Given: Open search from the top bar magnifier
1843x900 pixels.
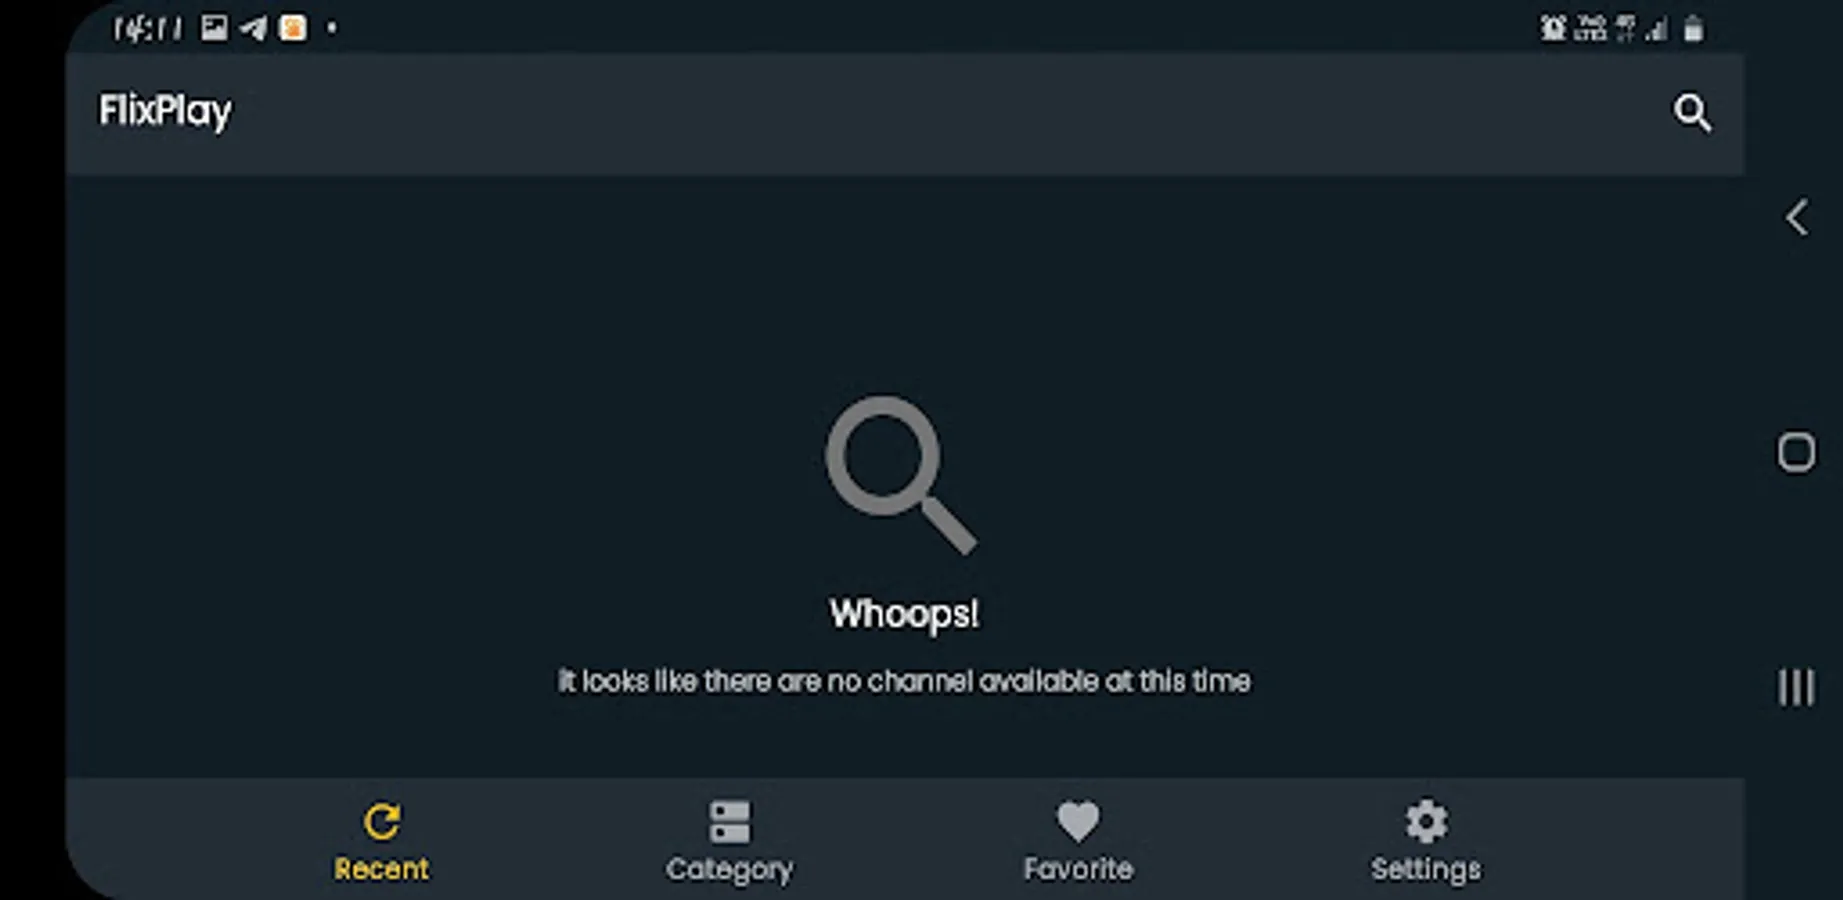Looking at the screenshot, I should pyautogui.click(x=1692, y=112).
